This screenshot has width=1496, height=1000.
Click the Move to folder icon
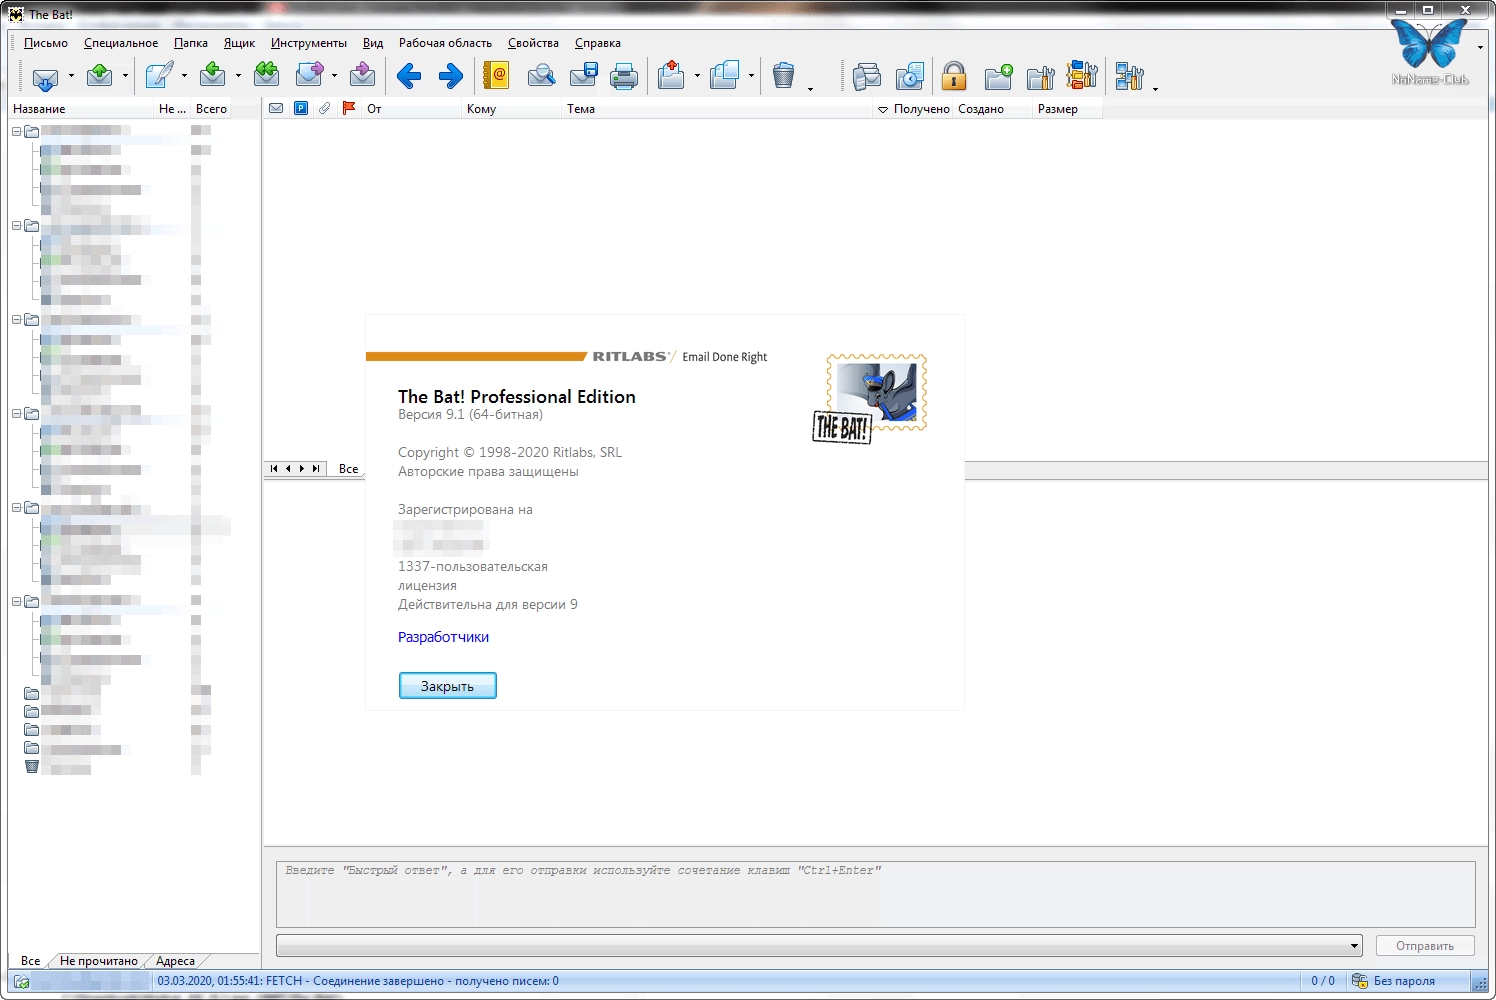tap(671, 75)
